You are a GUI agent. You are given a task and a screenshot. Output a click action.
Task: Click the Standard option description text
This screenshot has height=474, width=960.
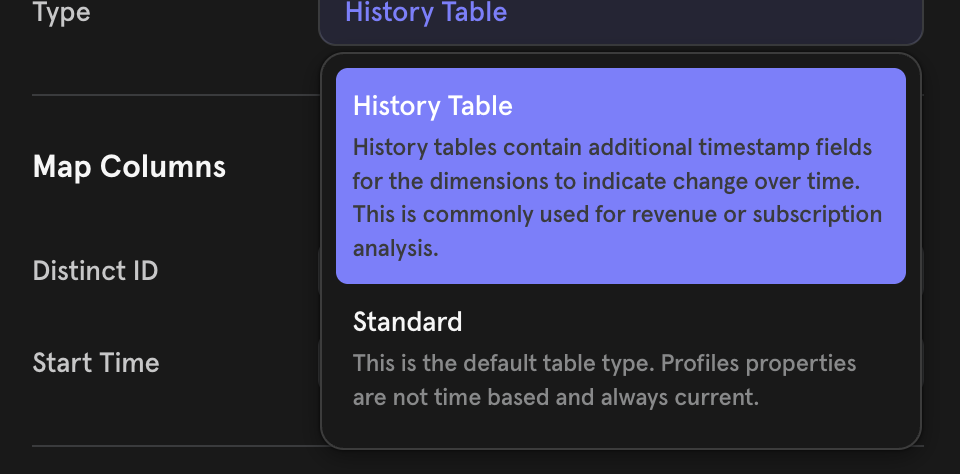click(x=604, y=379)
